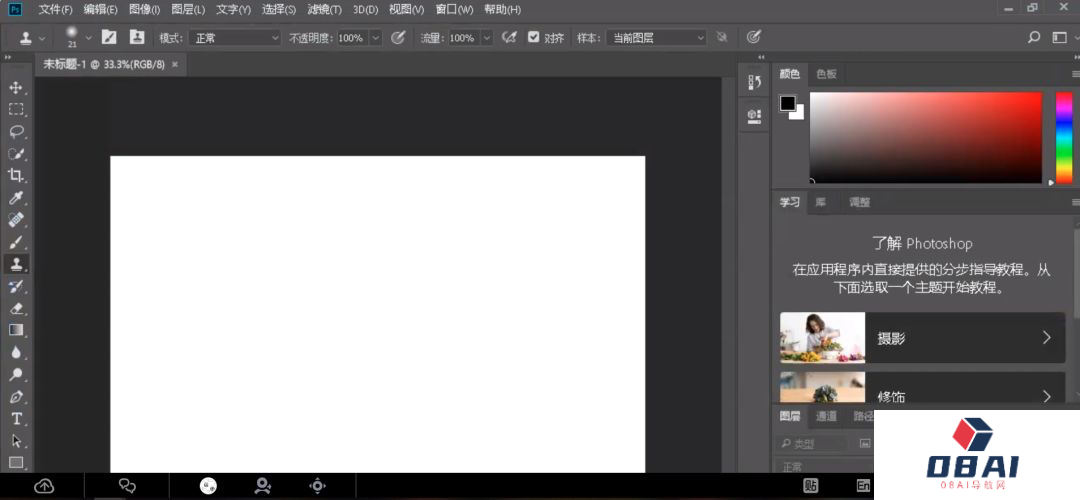Select the Pen tool
The image size is (1080, 500).
coord(16,397)
